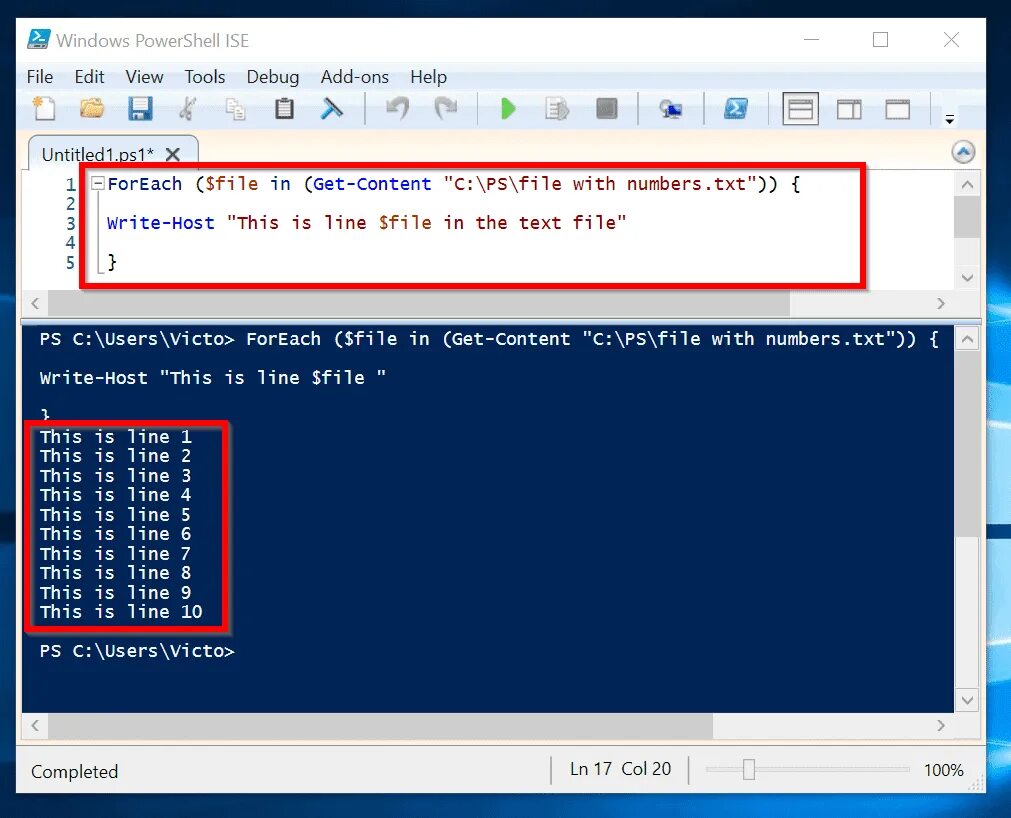This screenshot has width=1011, height=818.
Task: Open the toolbar overflow options arrow
Action: point(950,119)
